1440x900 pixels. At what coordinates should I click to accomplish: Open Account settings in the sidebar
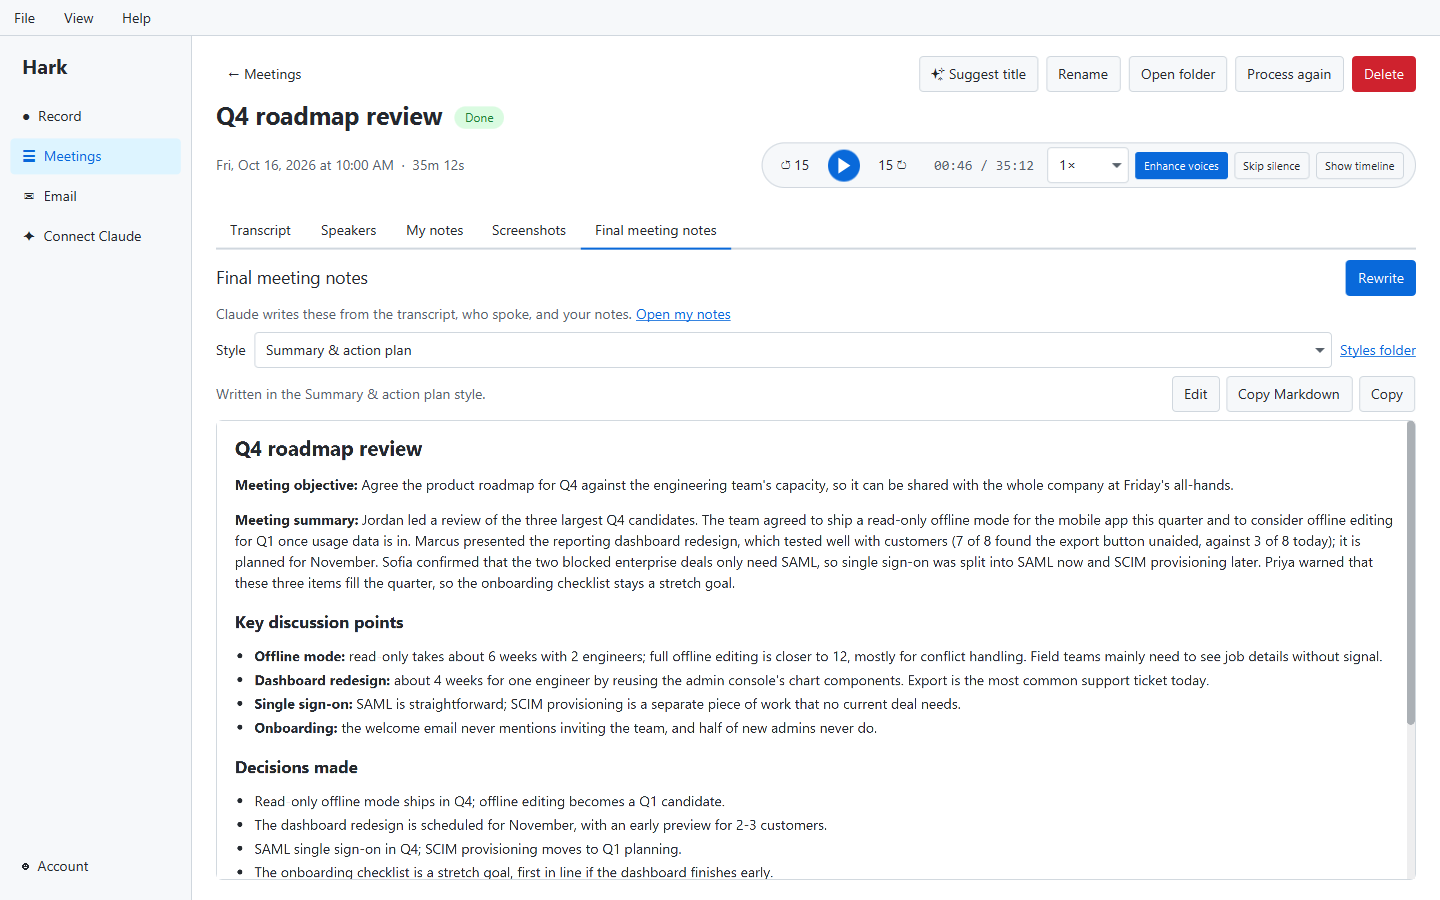click(96, 866)
